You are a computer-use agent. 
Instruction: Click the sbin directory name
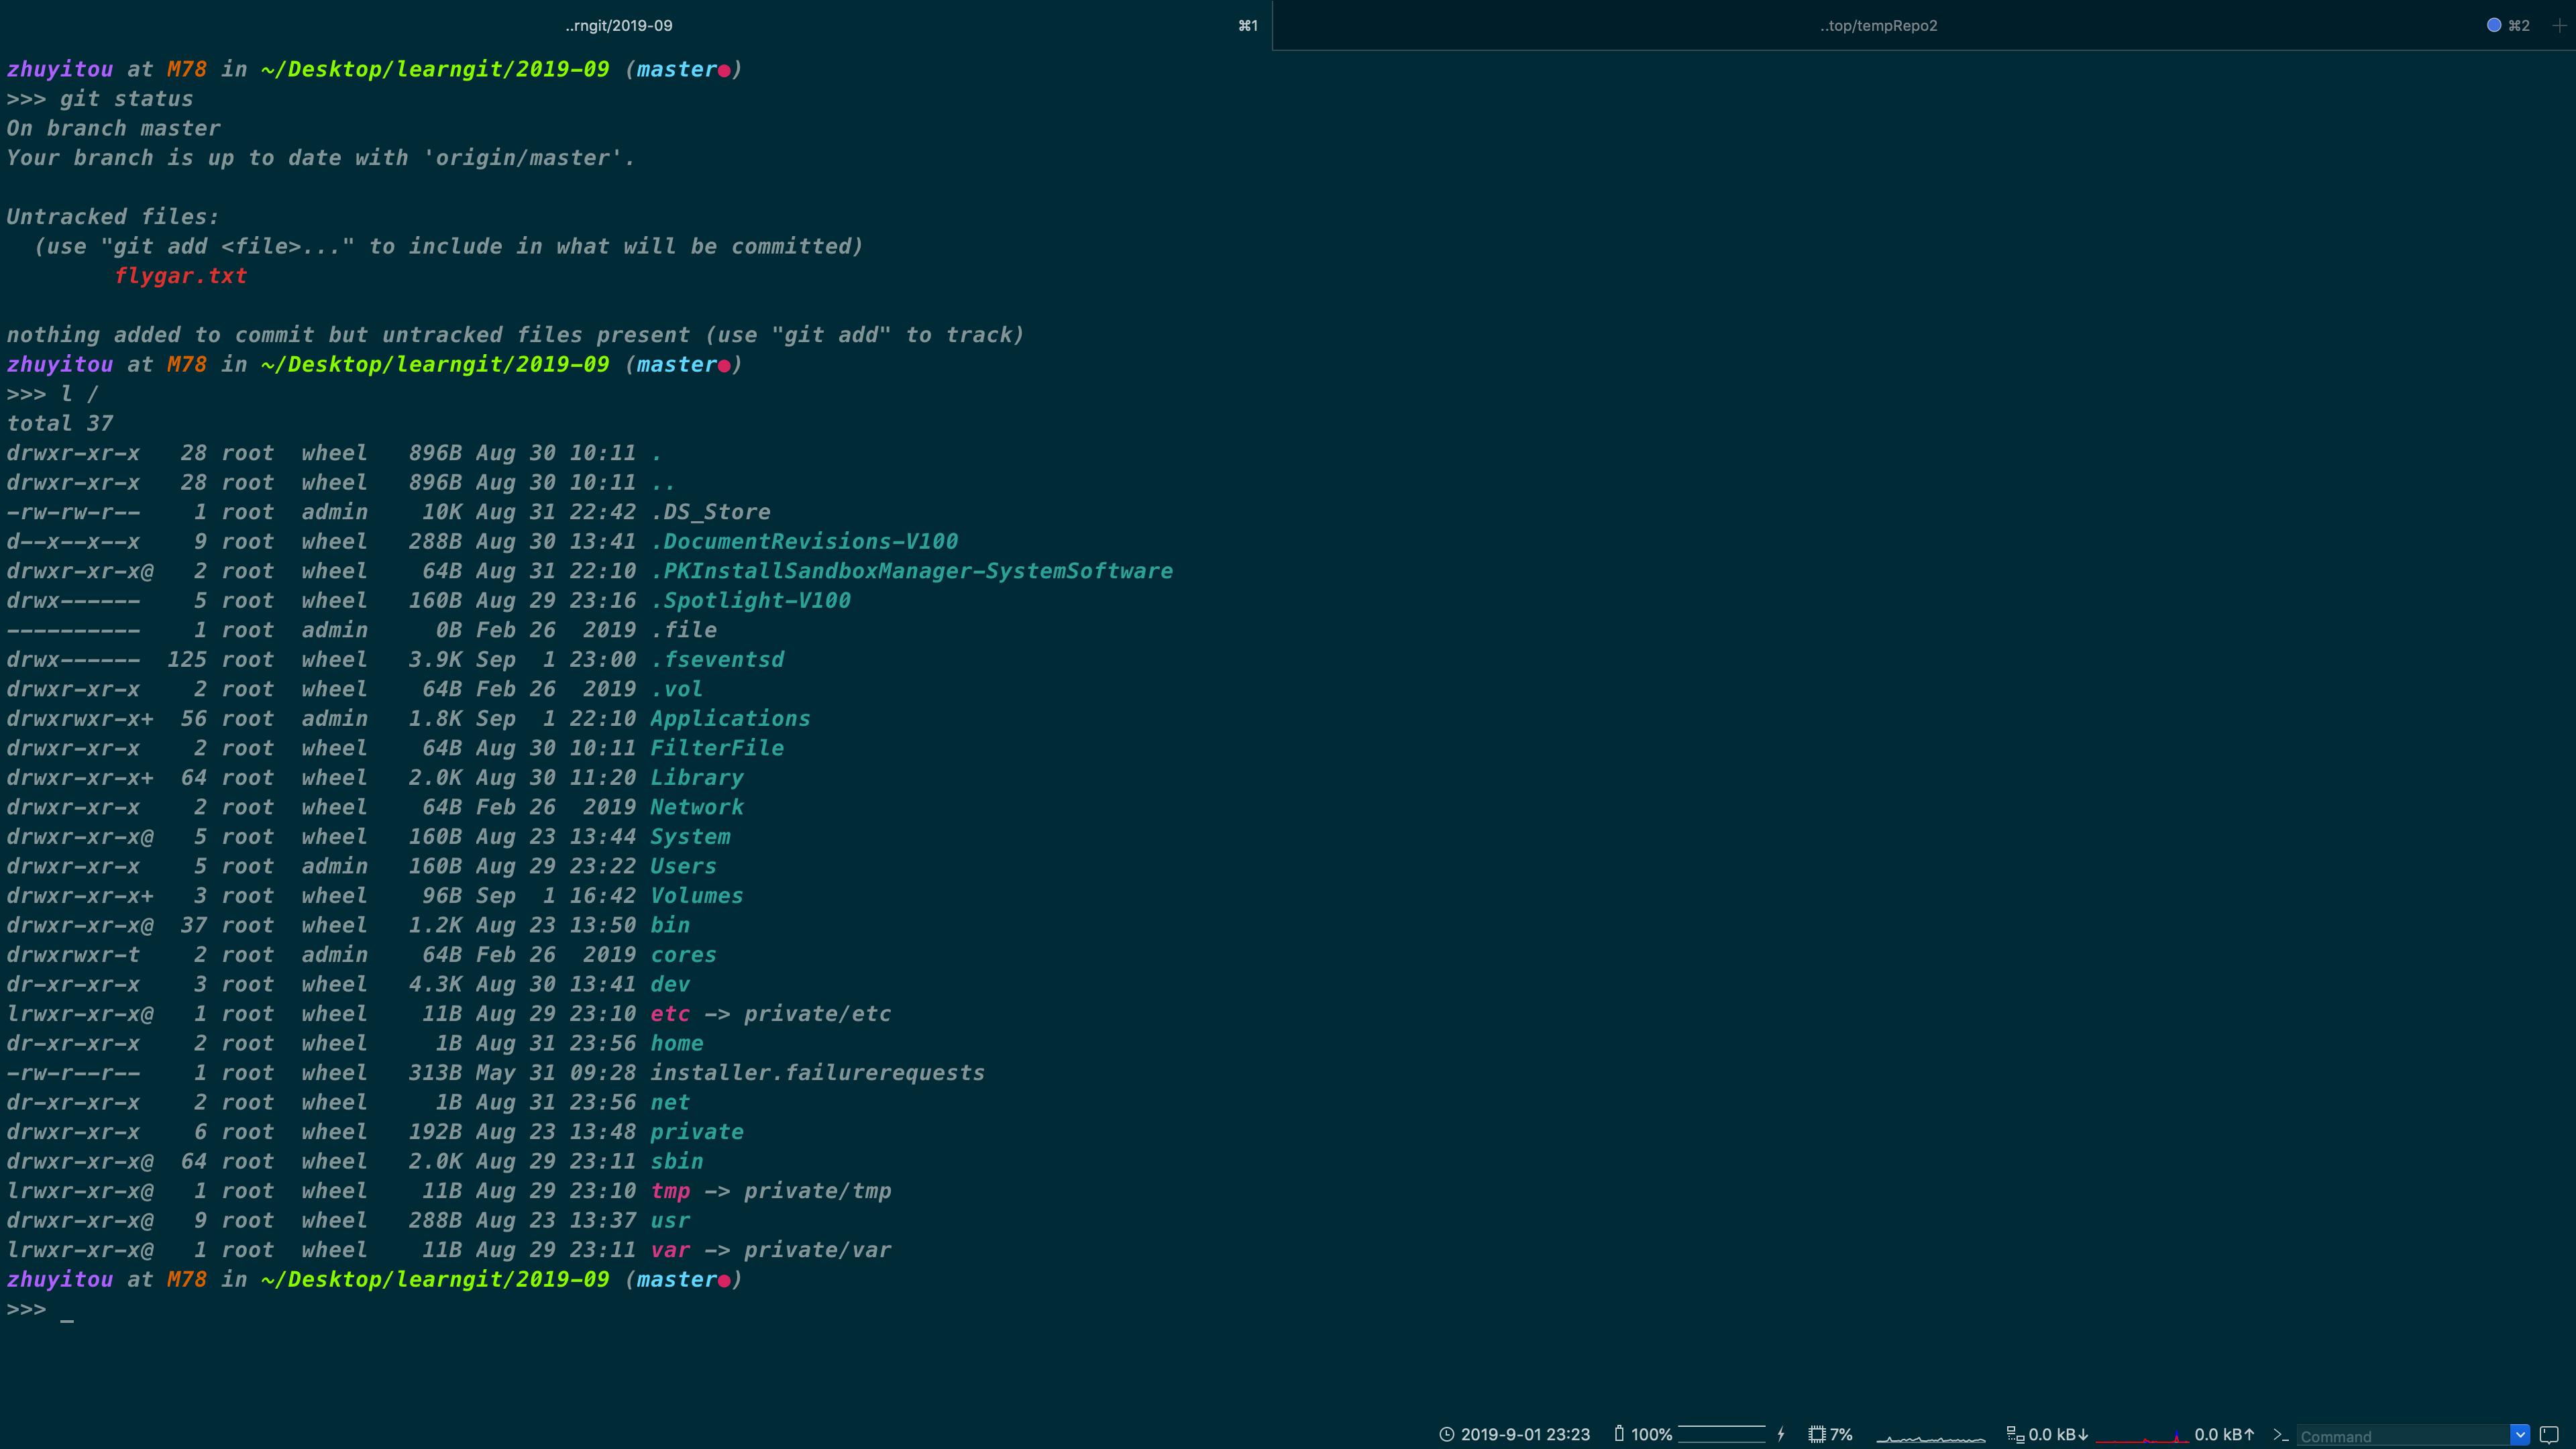pos(677,1161)
